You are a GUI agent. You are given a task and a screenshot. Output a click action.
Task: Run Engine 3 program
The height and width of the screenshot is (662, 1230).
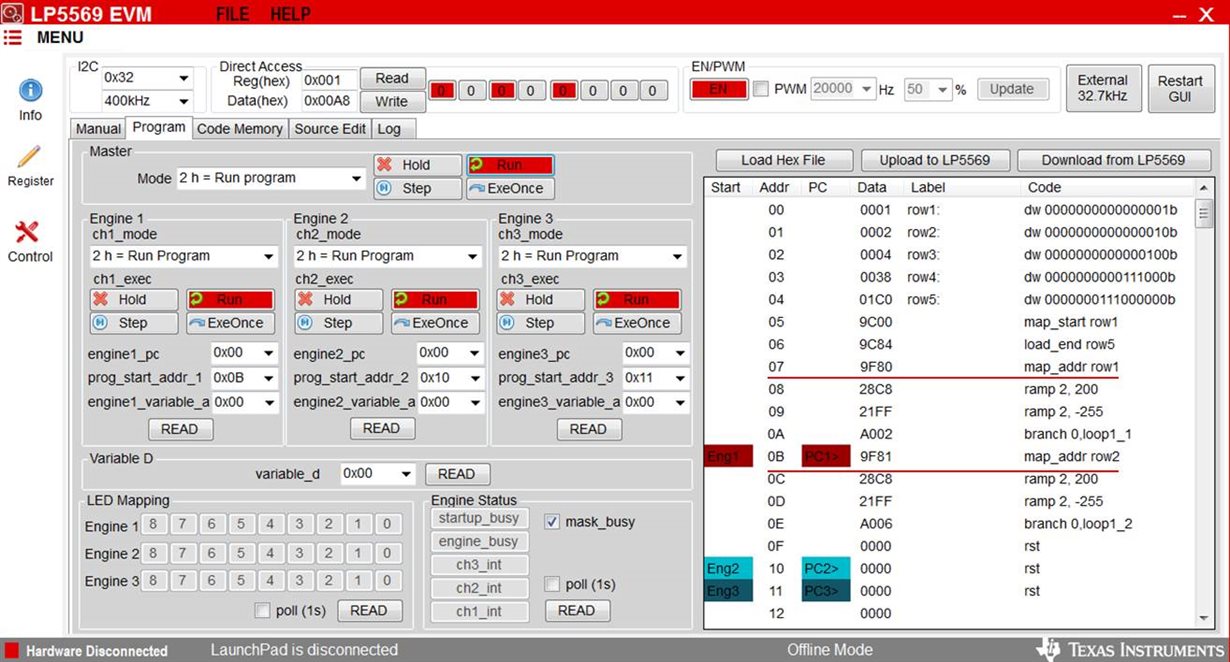pos(637,299)
